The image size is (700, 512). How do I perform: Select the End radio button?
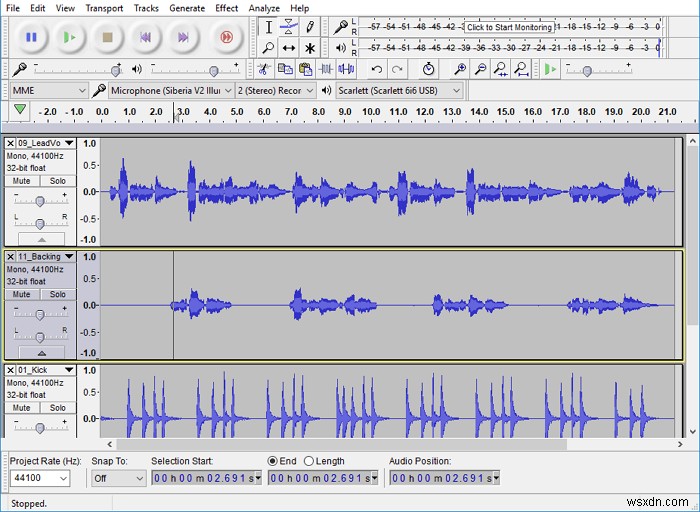pos(272,461)
